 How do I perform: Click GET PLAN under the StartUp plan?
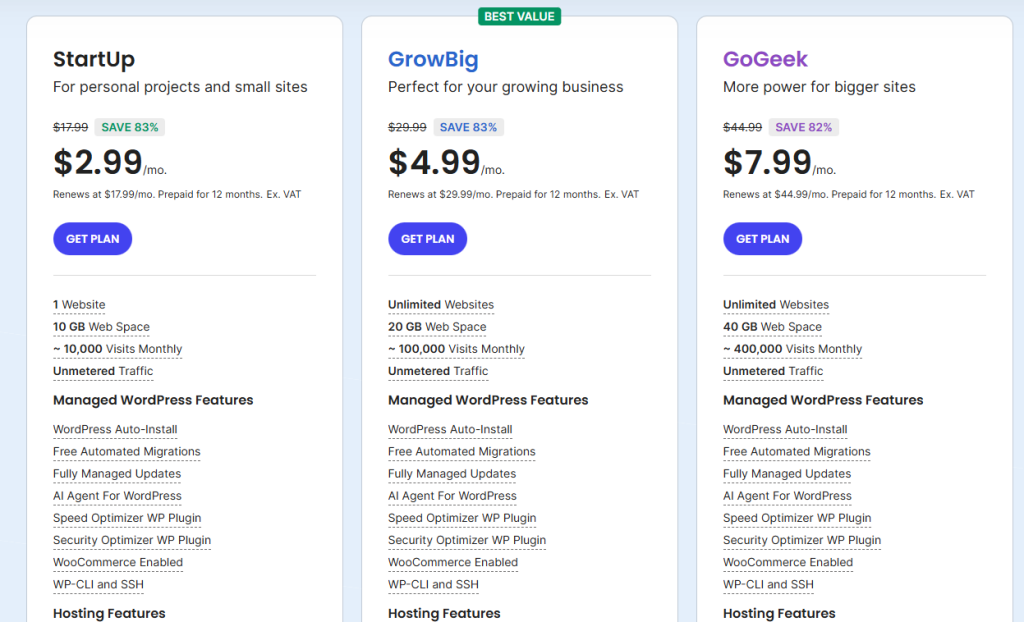(x=92, y=239)
